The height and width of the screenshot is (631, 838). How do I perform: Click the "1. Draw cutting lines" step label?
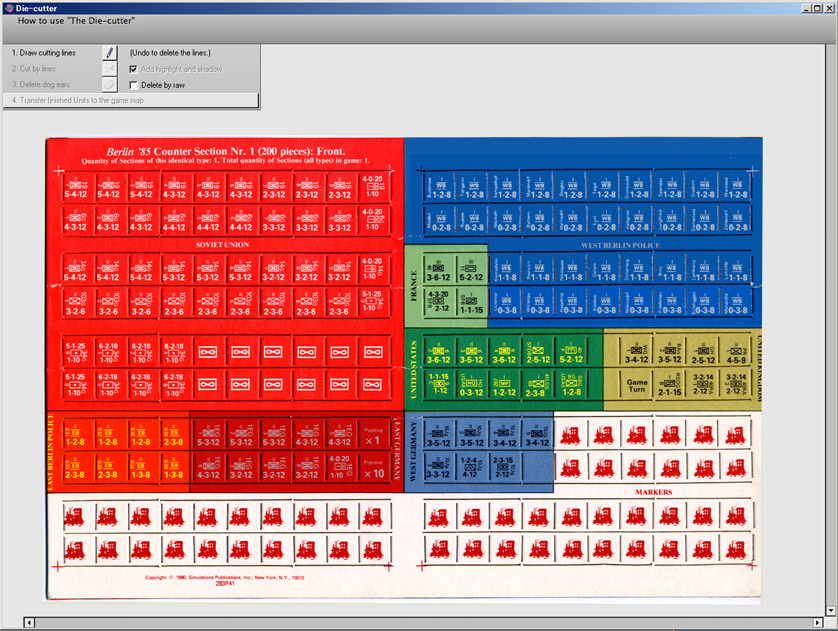tap(43, 53)
